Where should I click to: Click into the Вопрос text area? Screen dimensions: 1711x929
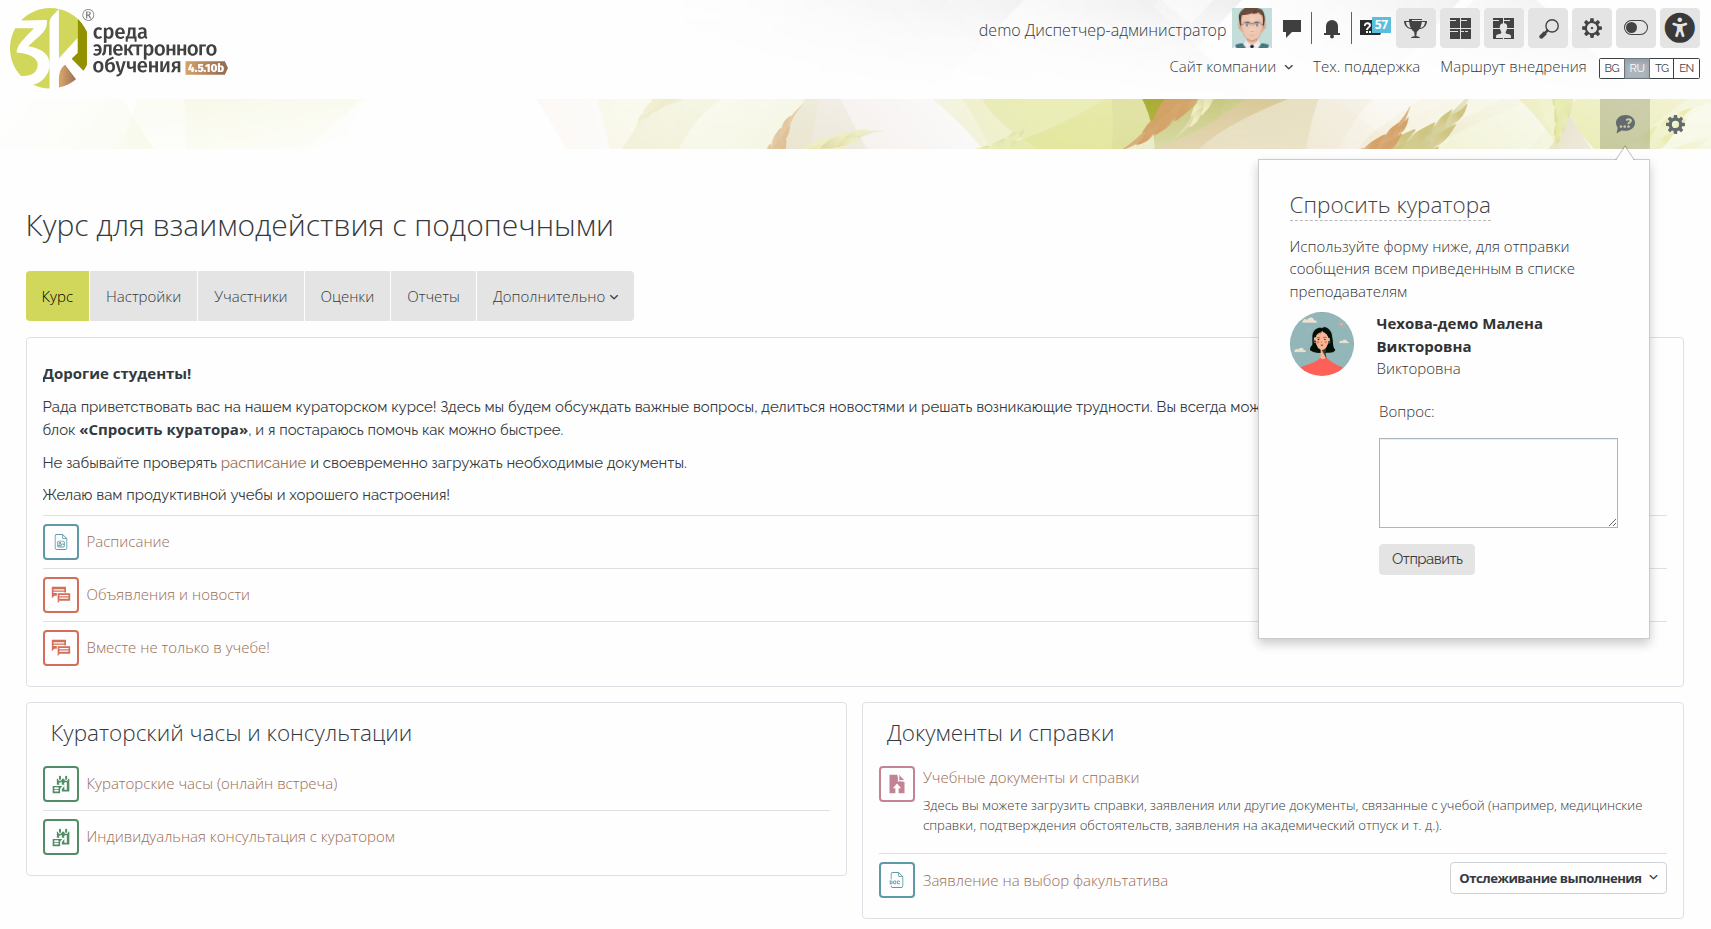pos(1497,482)
